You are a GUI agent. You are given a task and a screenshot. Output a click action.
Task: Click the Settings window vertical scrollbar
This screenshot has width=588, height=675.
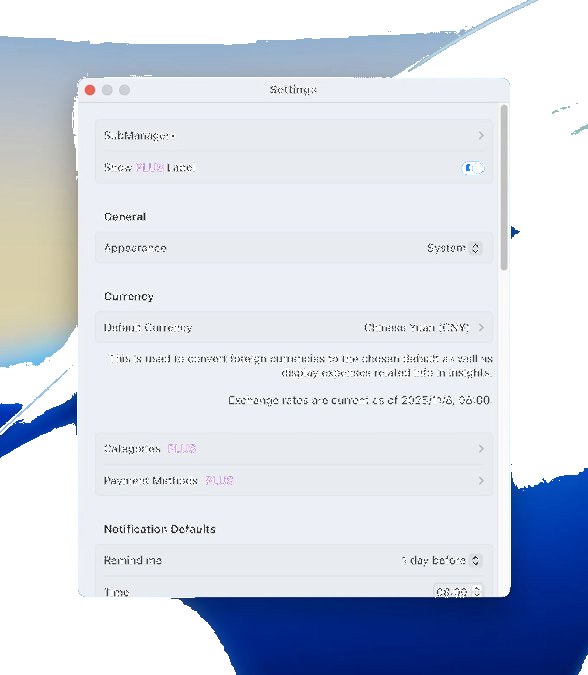[x=504, y=188]
